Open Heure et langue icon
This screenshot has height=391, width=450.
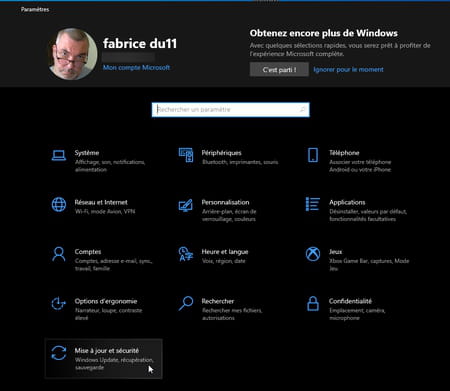point(186,254)
